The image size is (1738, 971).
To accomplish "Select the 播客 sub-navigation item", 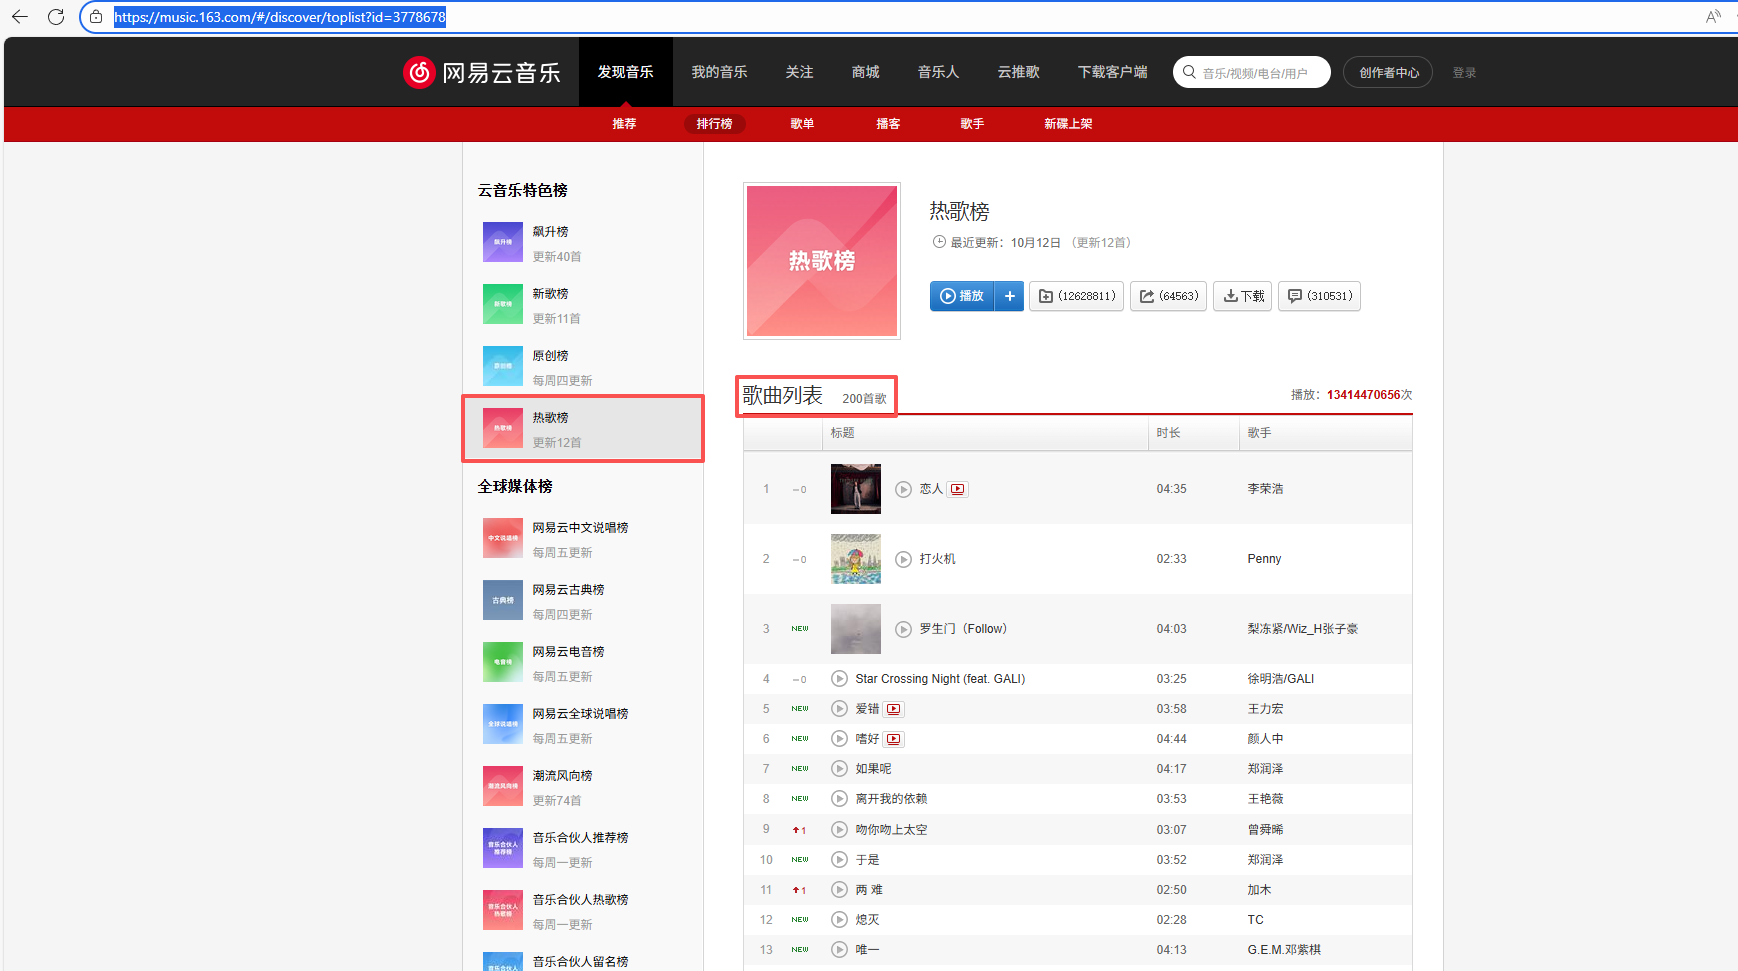I will pyautogui.click(x=888, y=124).
